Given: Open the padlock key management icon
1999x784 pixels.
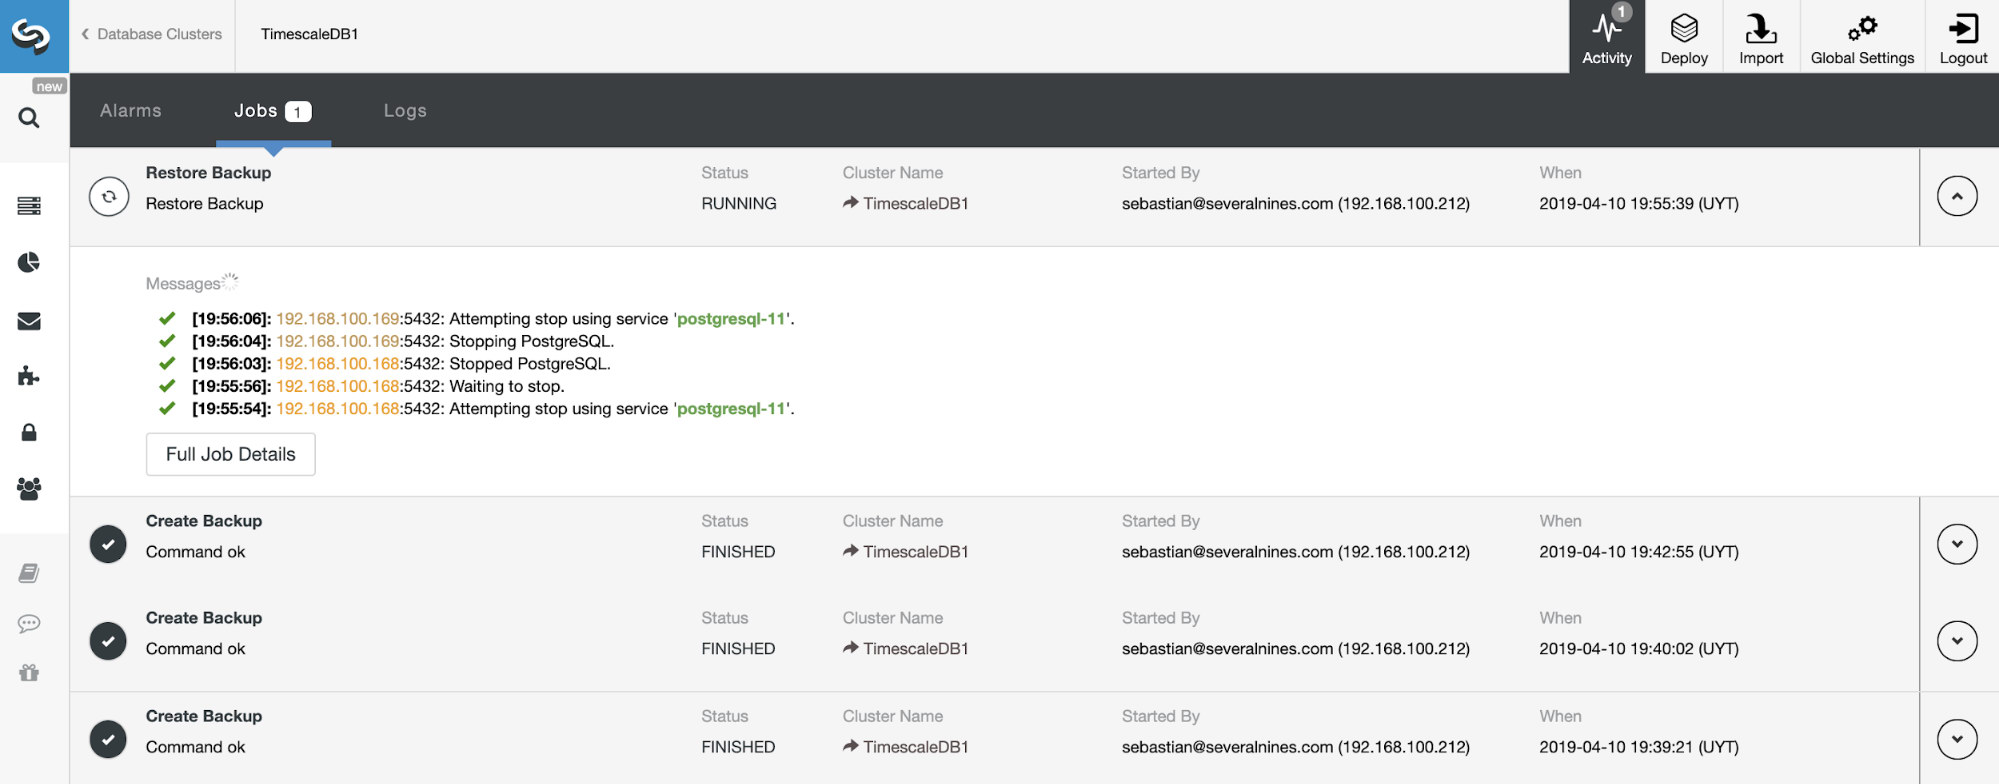Looking at the screenshot, I should click(29, 432).
